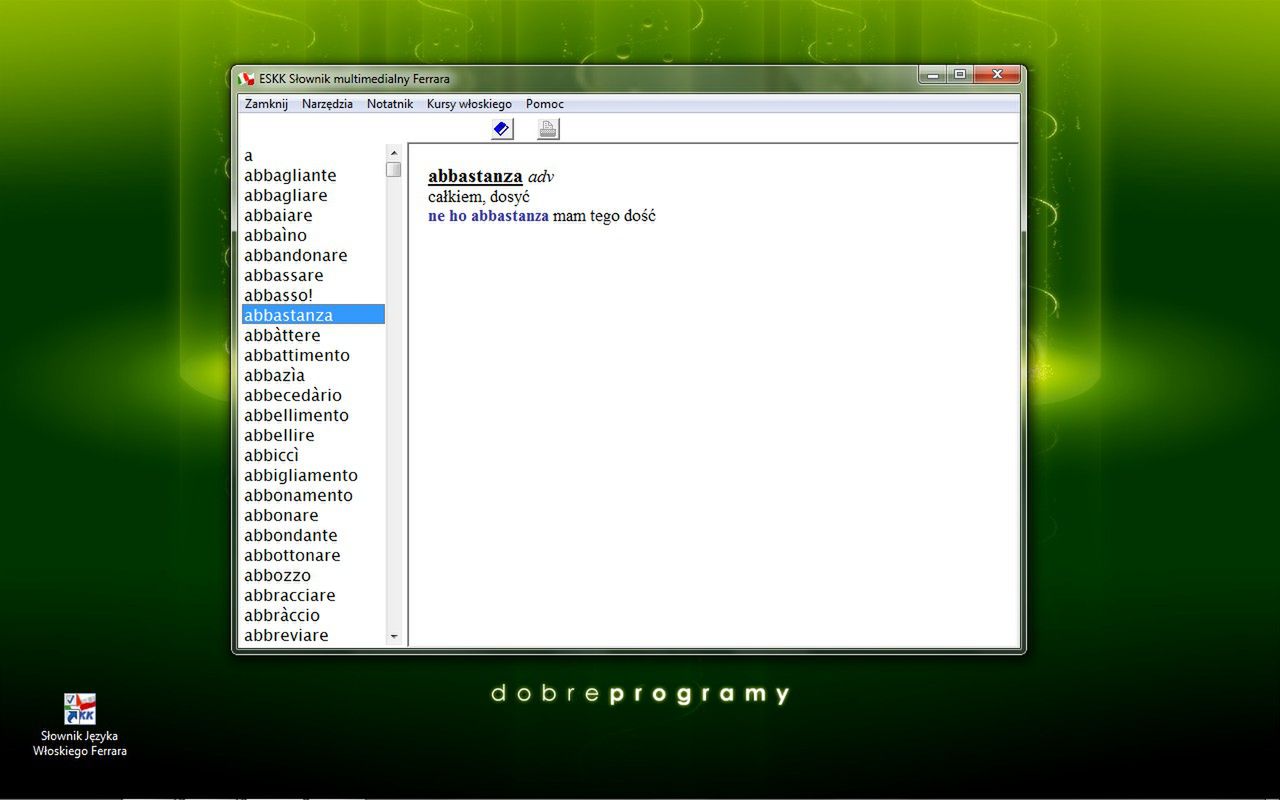This screenshot has width=1280, height=800.
Task: Select the word 'a' in the list
Action: coord(313,155)
